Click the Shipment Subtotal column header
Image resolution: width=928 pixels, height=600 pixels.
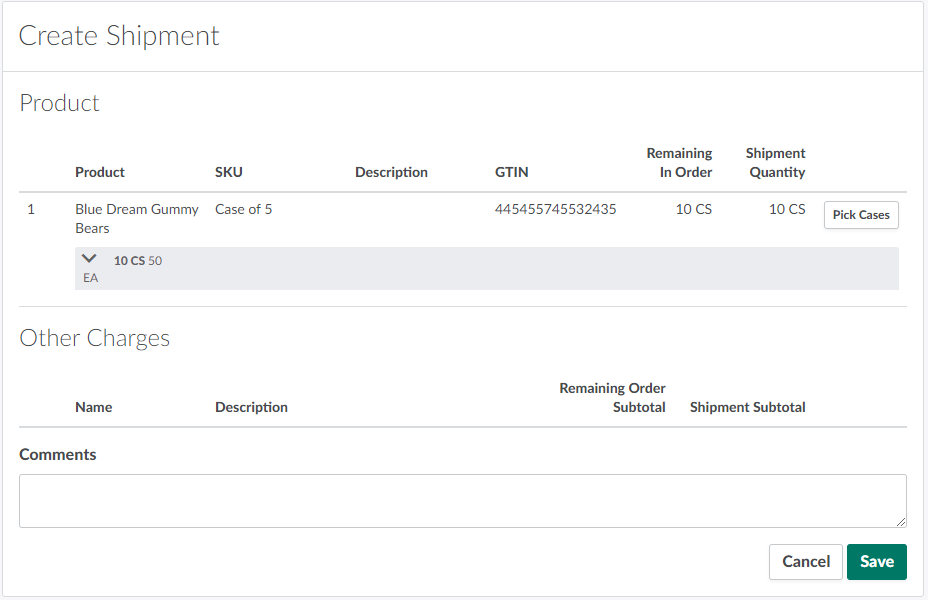coord(747,407)
